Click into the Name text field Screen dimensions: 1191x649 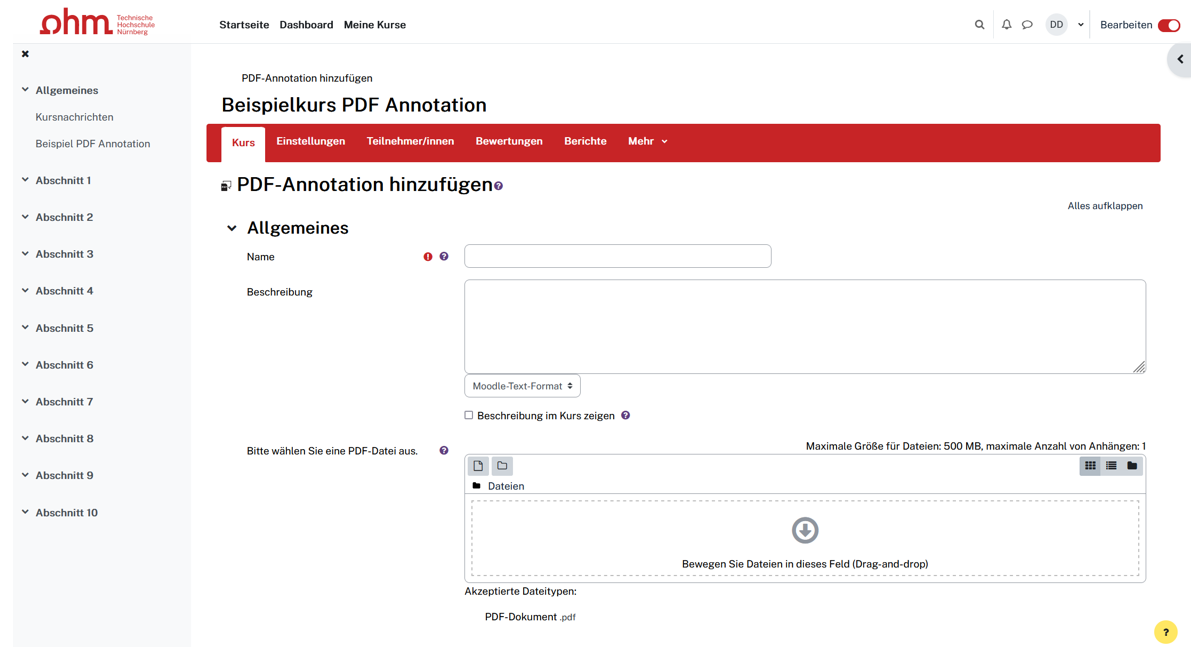click(617, 256)
